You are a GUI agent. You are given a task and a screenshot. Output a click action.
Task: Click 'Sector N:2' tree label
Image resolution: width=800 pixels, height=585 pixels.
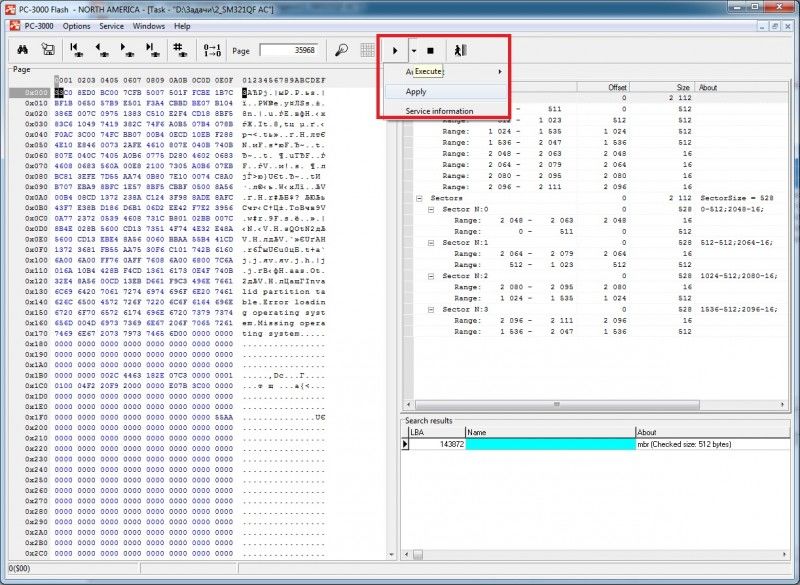[x=465, y=276]
